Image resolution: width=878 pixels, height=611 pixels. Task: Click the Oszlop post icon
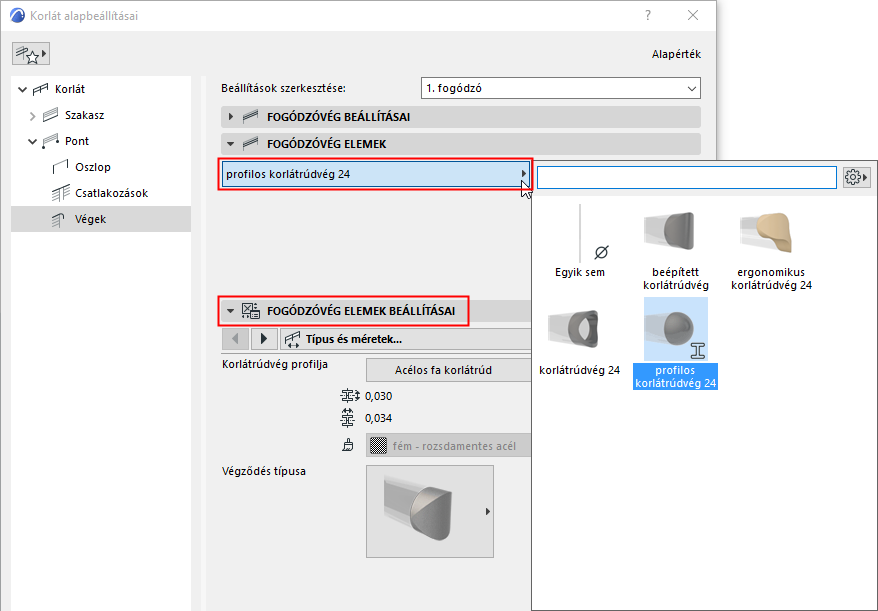point(60,167)
